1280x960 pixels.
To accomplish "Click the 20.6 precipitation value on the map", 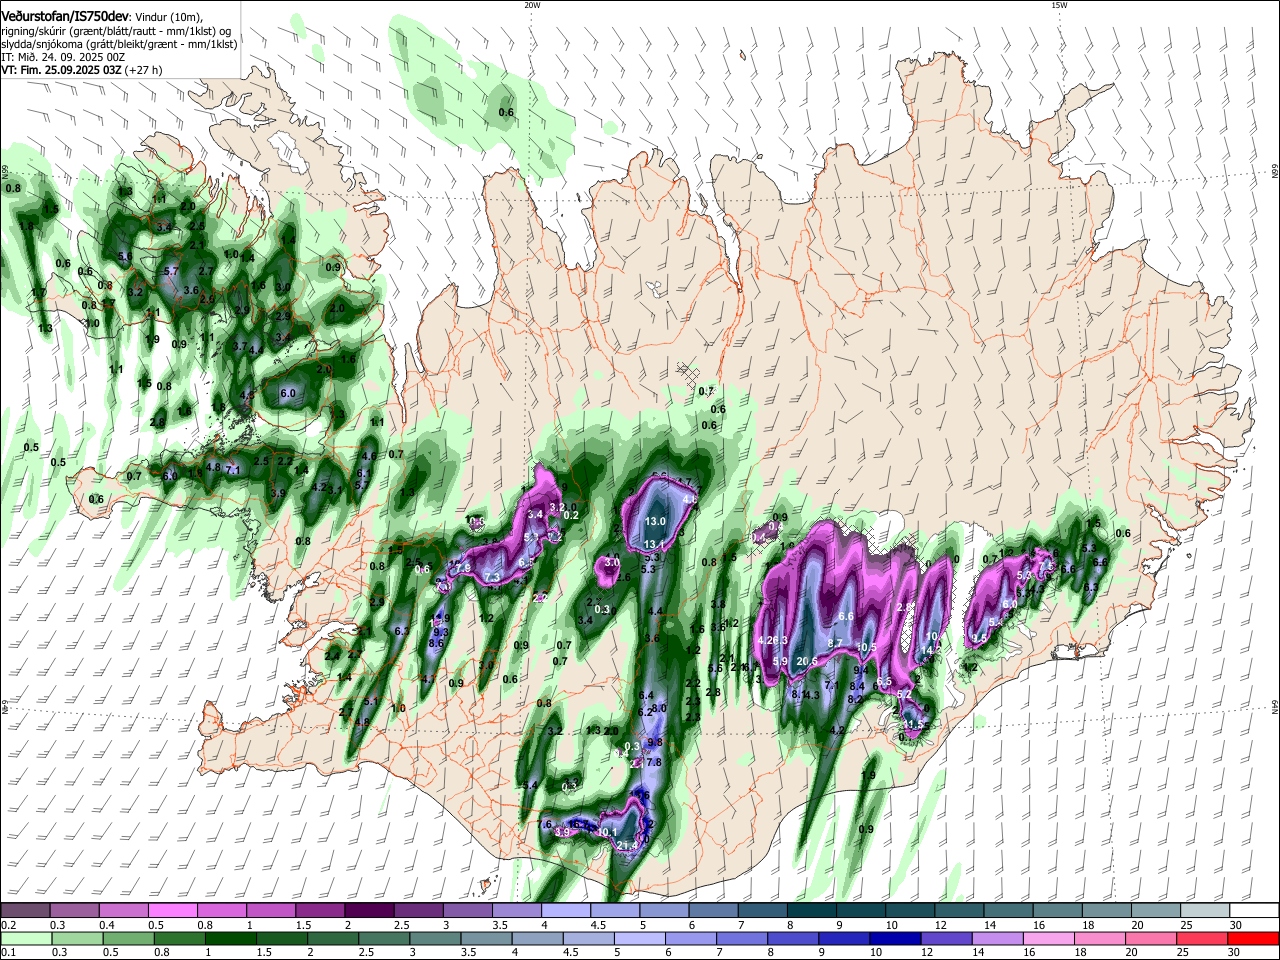I will (x=807, y=661).
